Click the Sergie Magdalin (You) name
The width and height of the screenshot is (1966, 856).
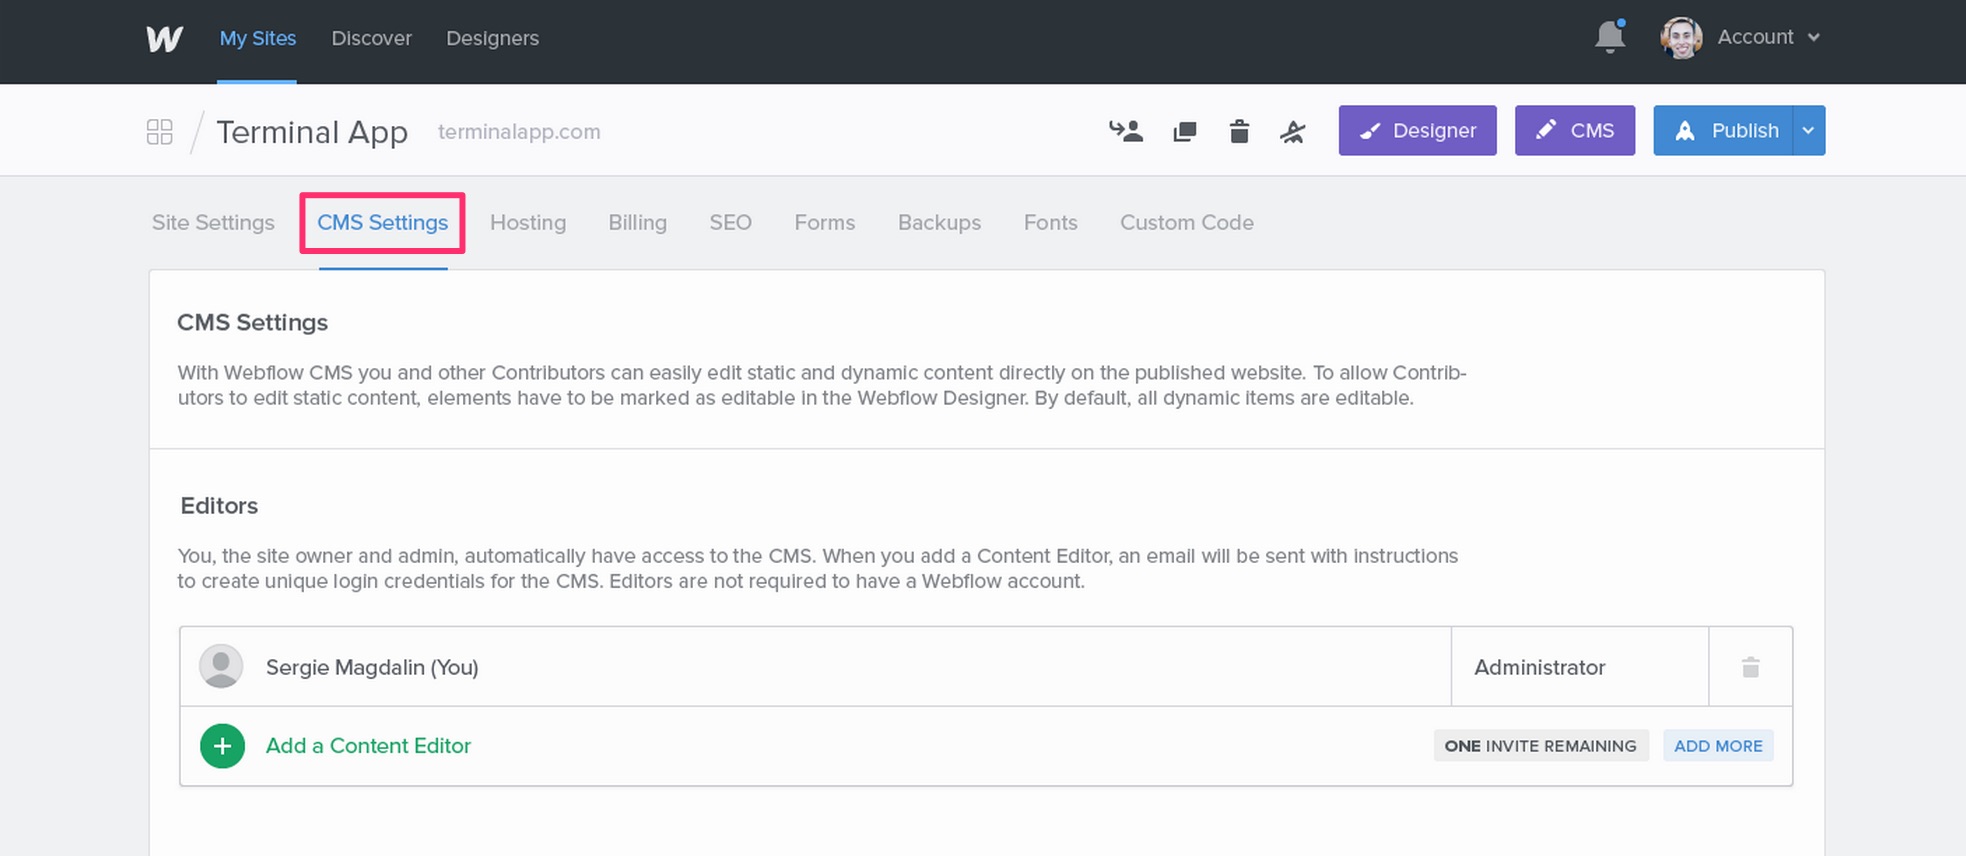click(x=372, y=667)
